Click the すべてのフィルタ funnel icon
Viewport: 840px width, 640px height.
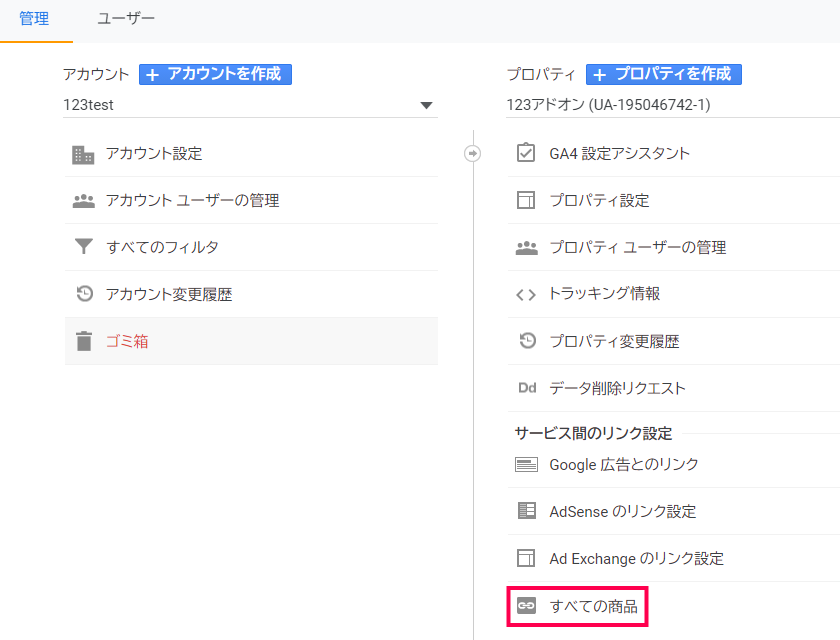click(x=84, y=246)
